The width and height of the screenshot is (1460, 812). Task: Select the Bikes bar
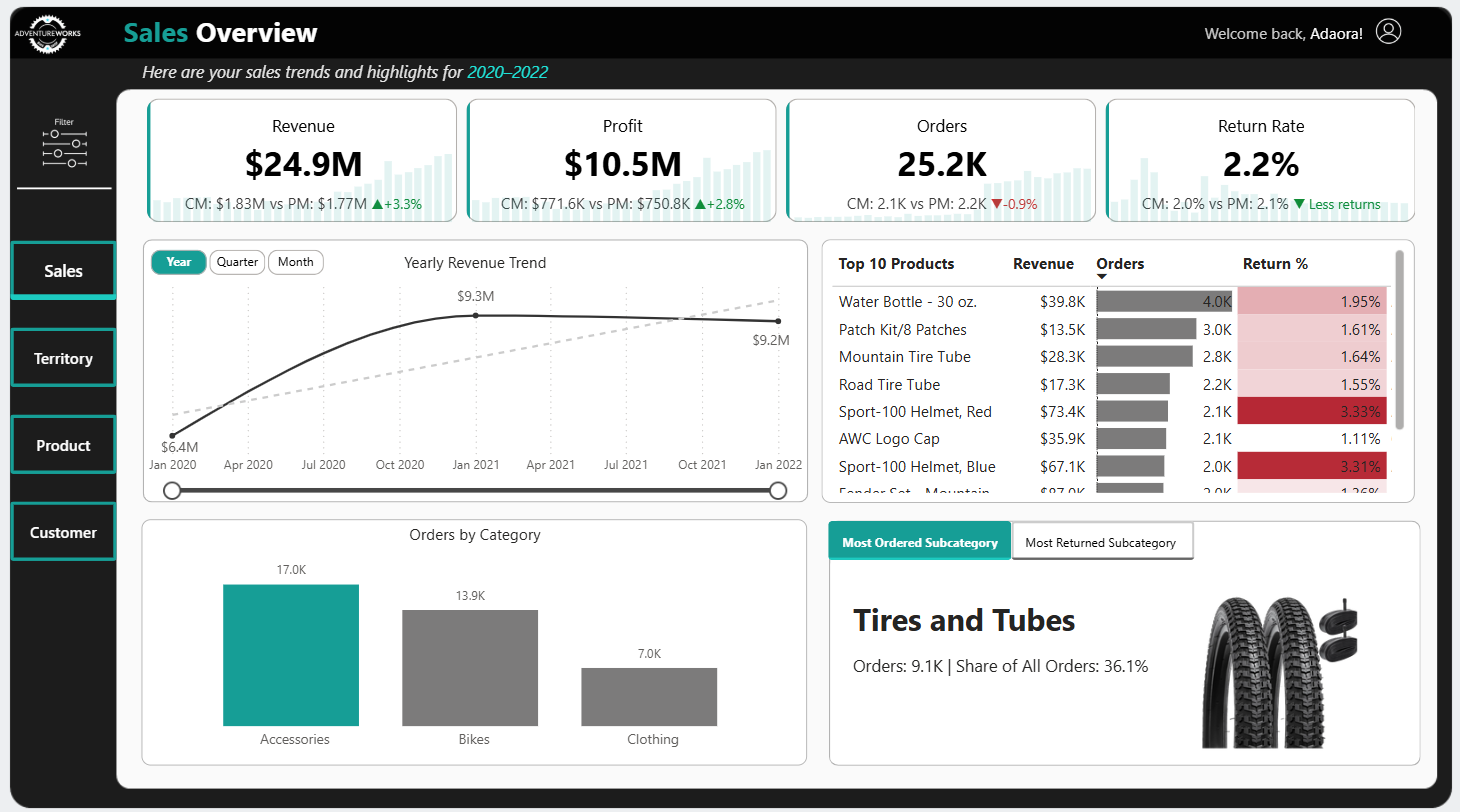pos(470,667)
